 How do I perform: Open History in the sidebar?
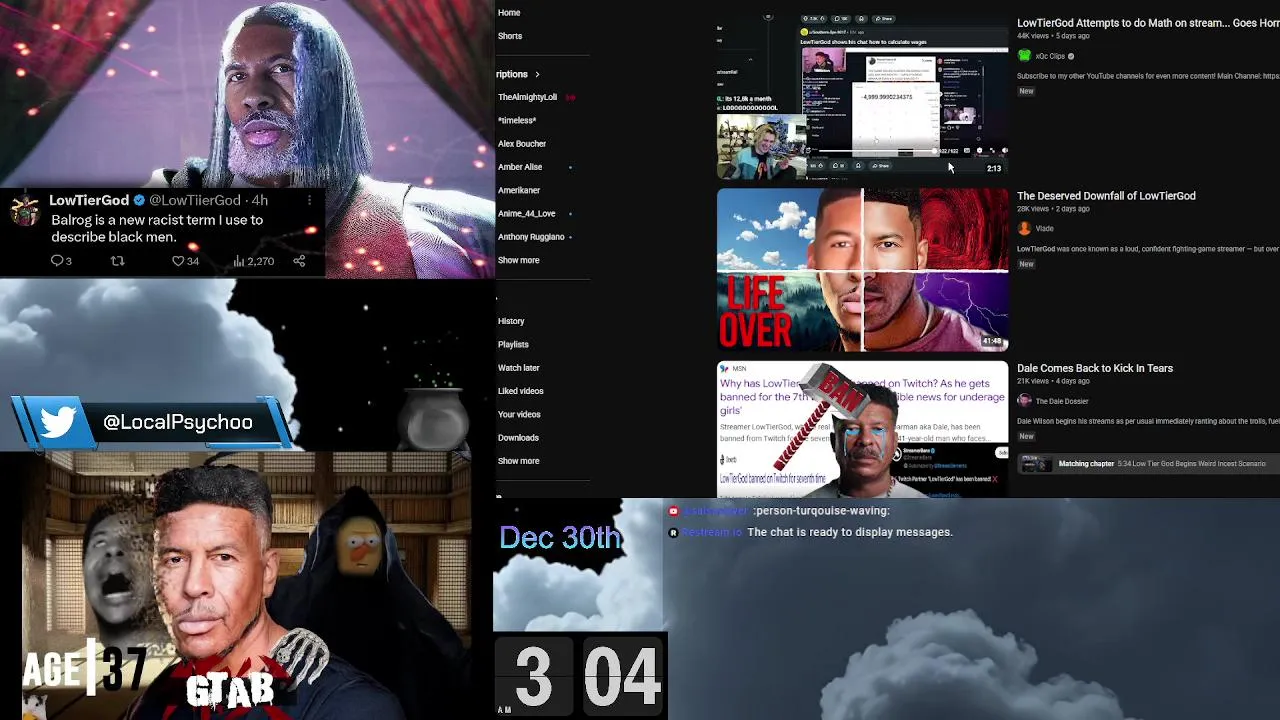[511, 321]
